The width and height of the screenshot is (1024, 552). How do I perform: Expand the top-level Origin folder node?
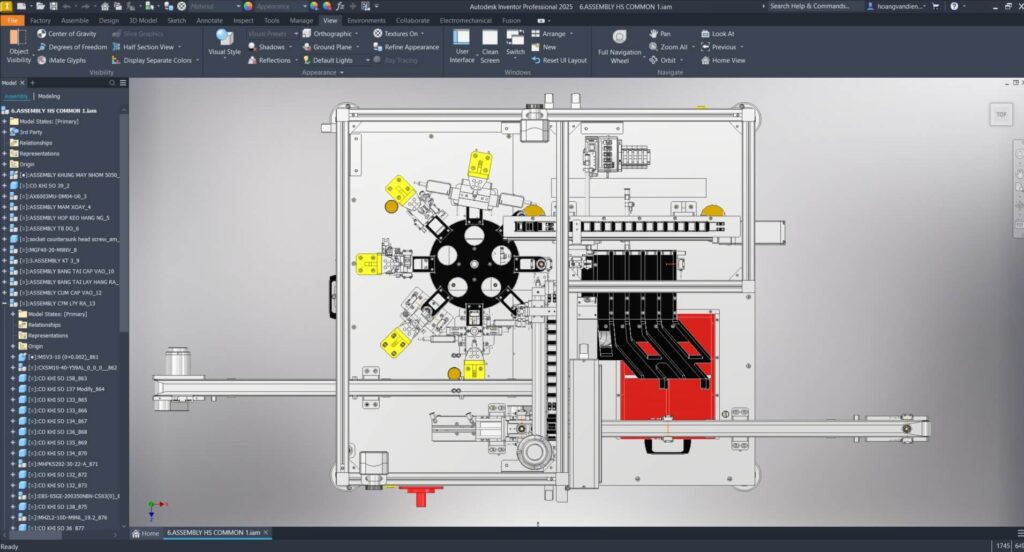tap(5, 164)
